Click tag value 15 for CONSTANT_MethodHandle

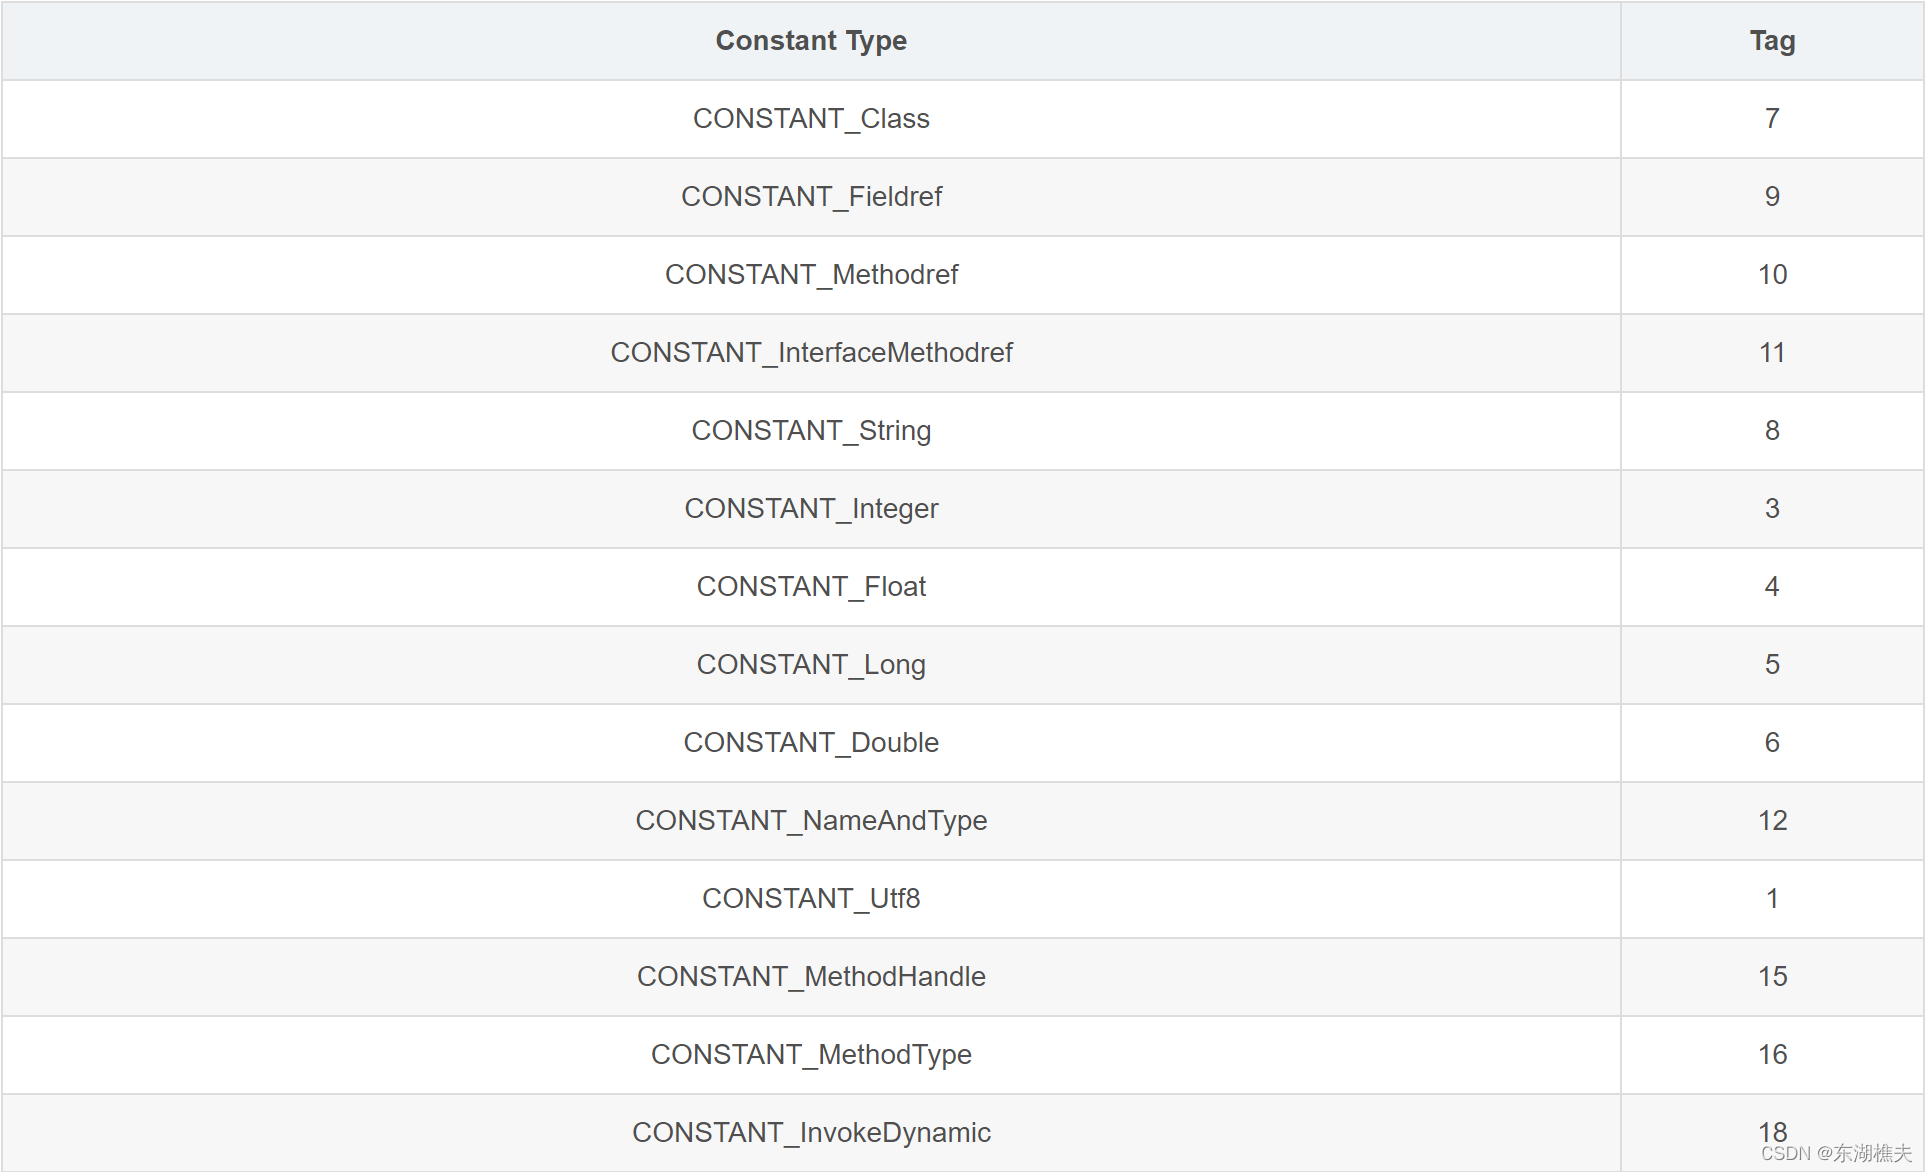1772,977
